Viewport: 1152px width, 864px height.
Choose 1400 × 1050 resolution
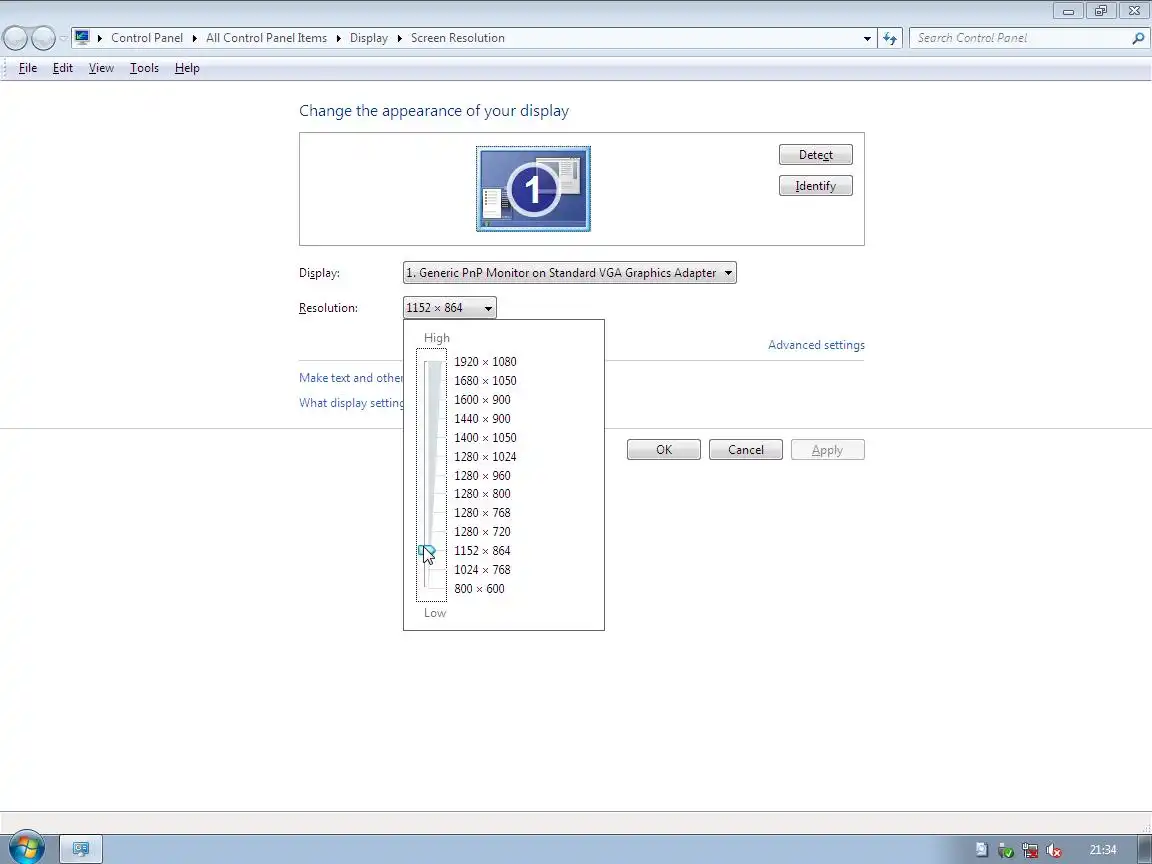pyautogui.click(x=485, y=437)
